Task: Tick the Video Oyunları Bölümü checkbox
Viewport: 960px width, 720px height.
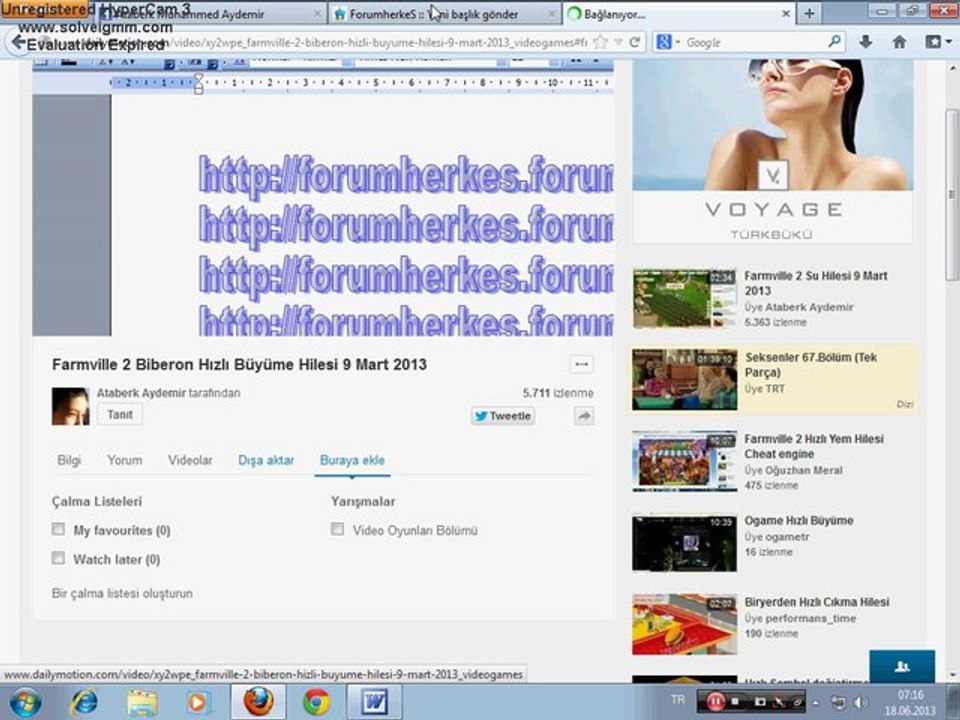Action: [x=337, y=529]
